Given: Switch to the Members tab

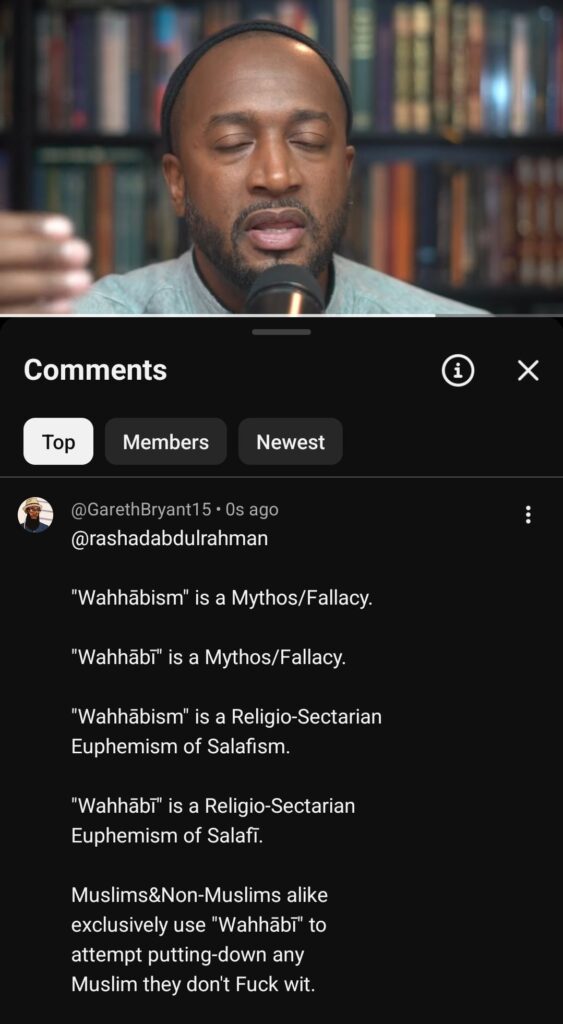Looking at the screenshot, I should pos(166,441).
